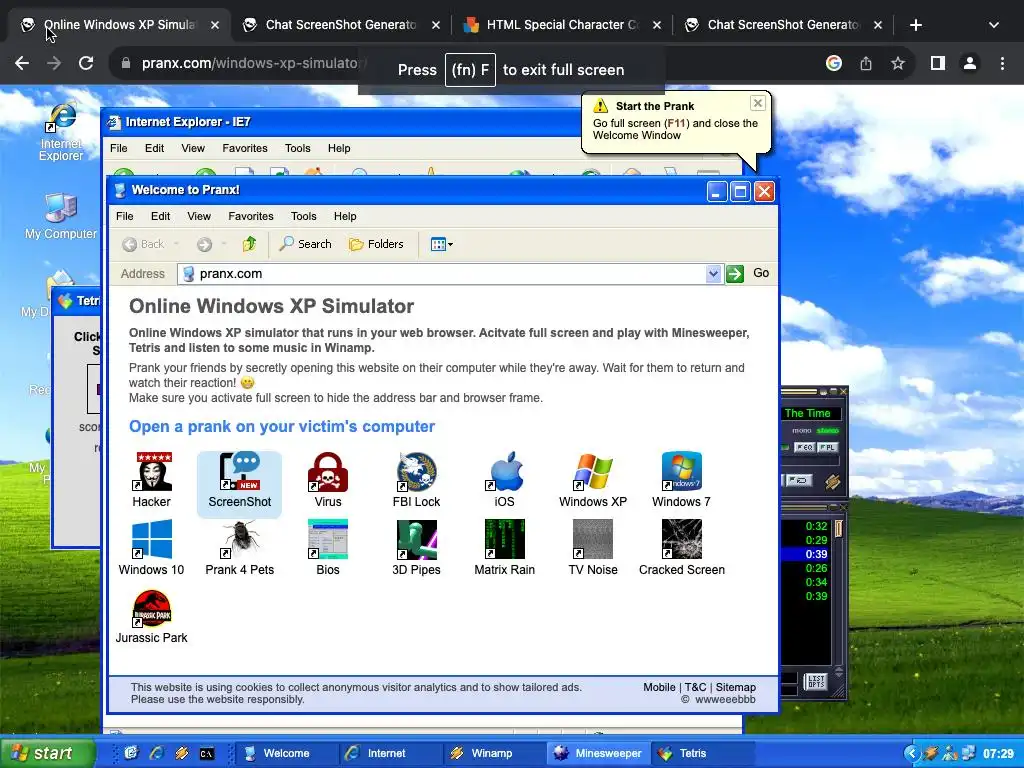Toggle the Winamp PL playlist button

[827, 447]
